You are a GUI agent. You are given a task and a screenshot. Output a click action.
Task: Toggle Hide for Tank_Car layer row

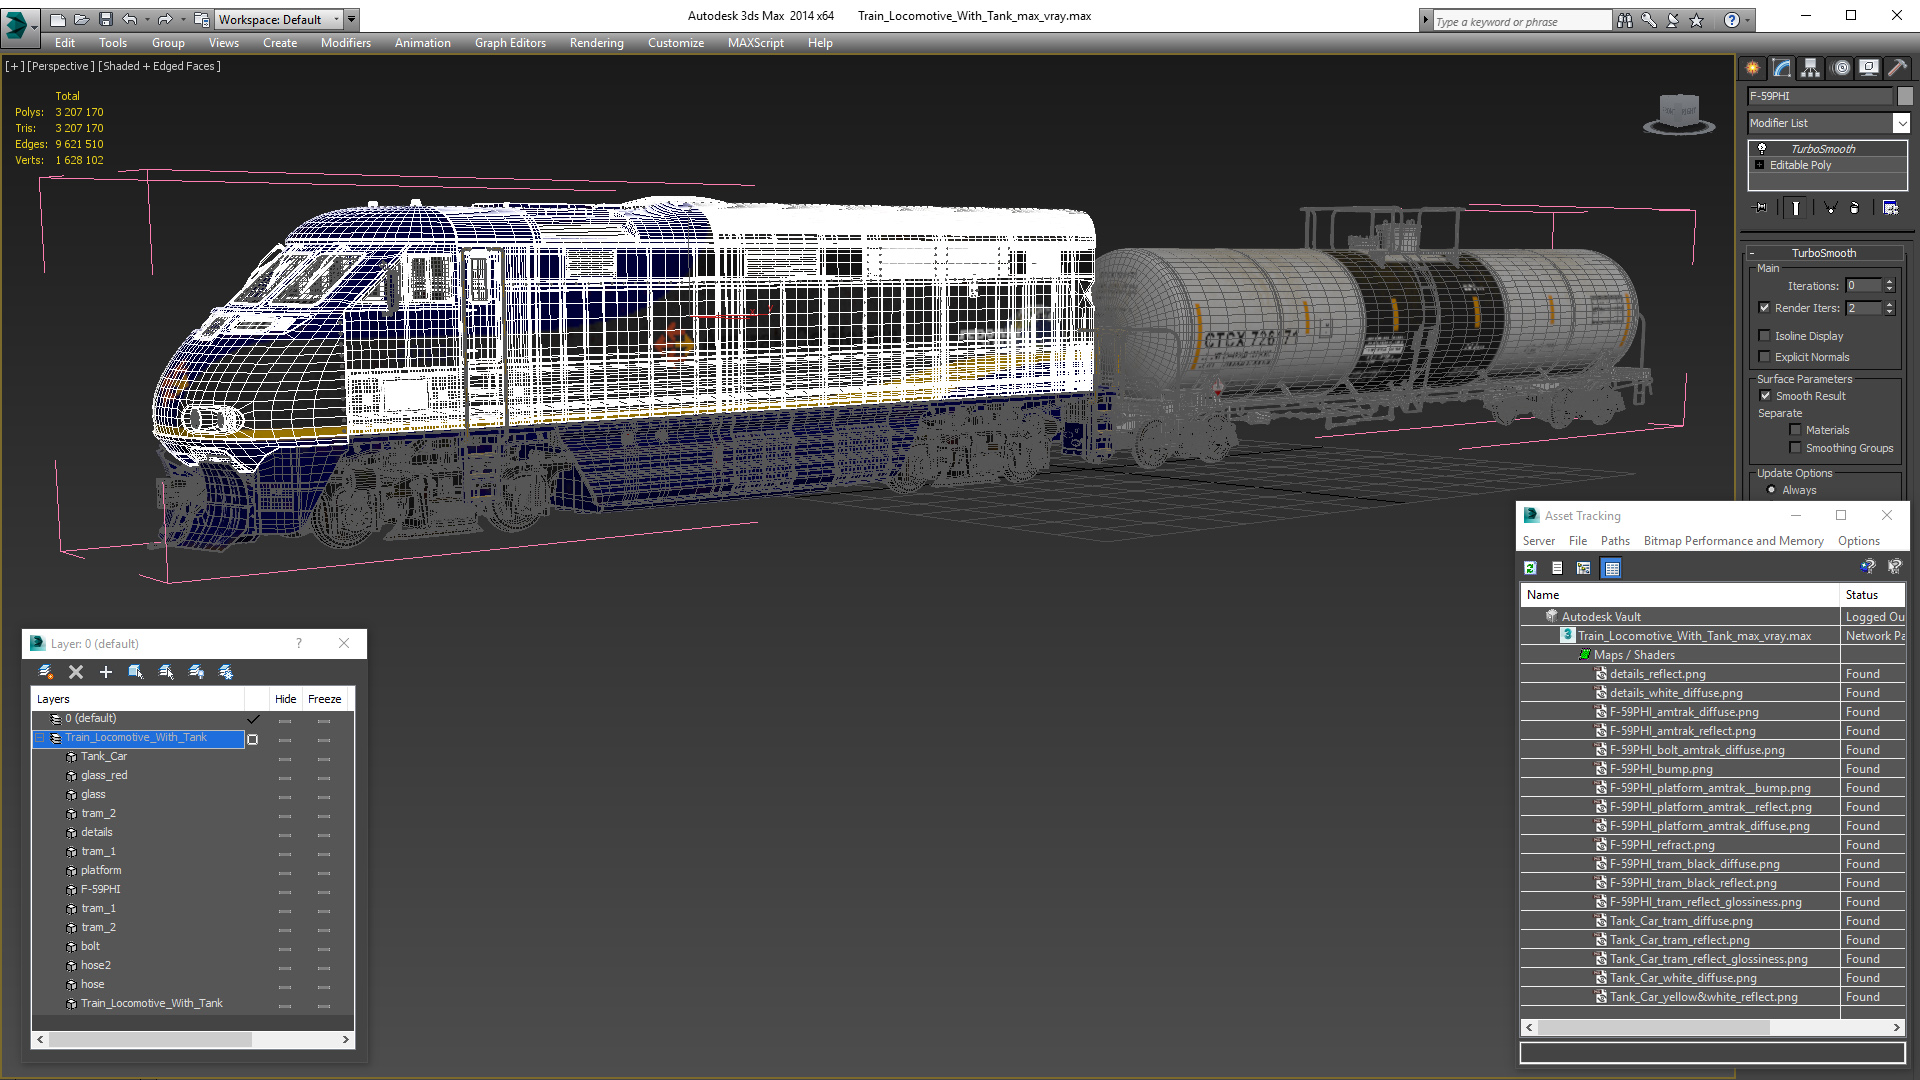(285, 759)
